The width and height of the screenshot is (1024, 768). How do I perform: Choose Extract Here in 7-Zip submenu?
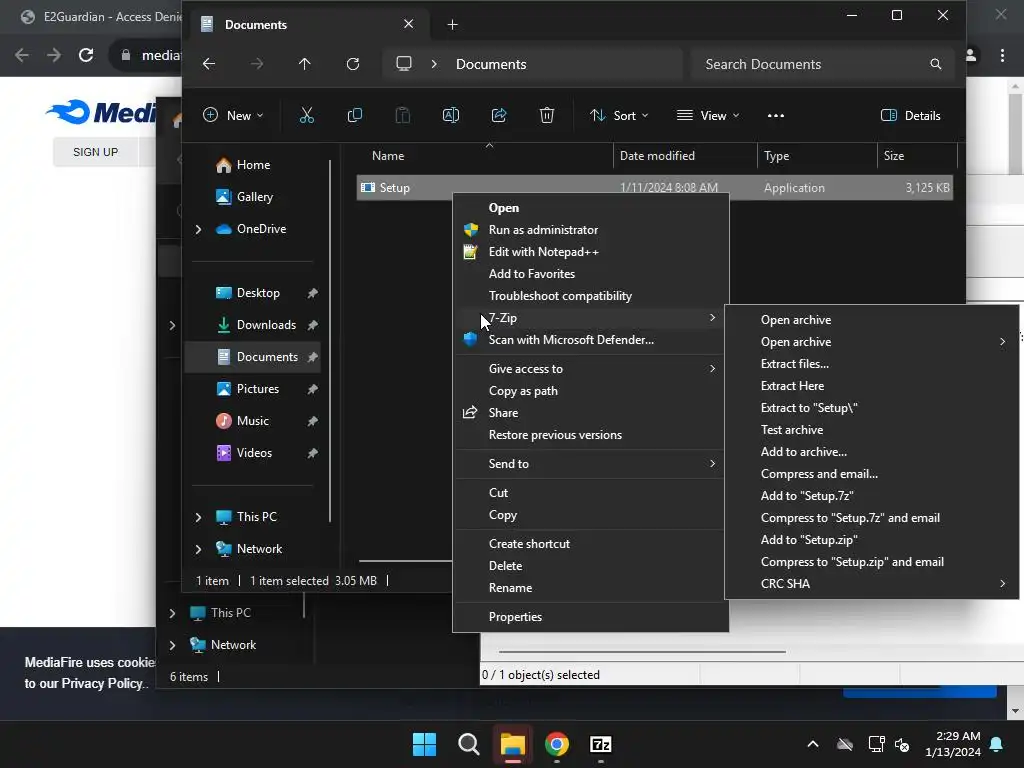[872, 386]
